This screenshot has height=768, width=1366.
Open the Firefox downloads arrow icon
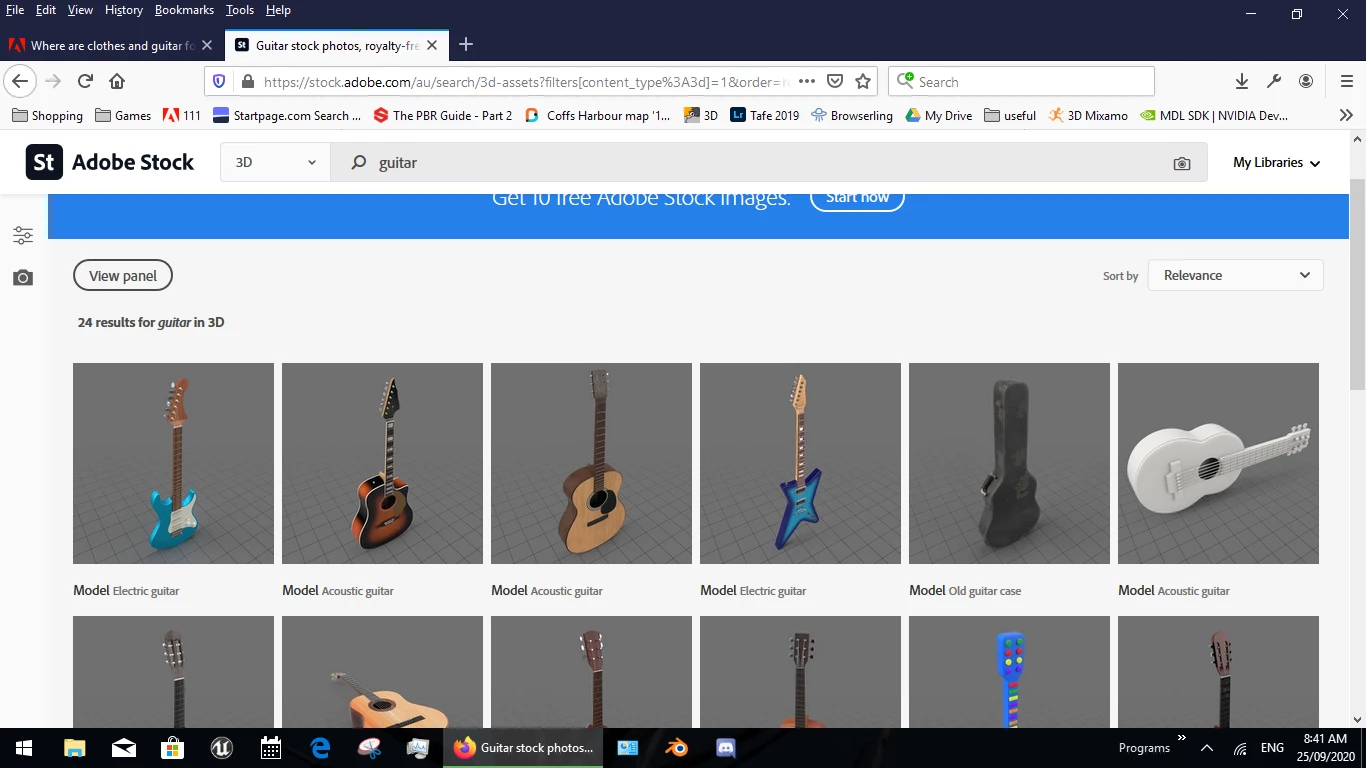[1242, 81]
